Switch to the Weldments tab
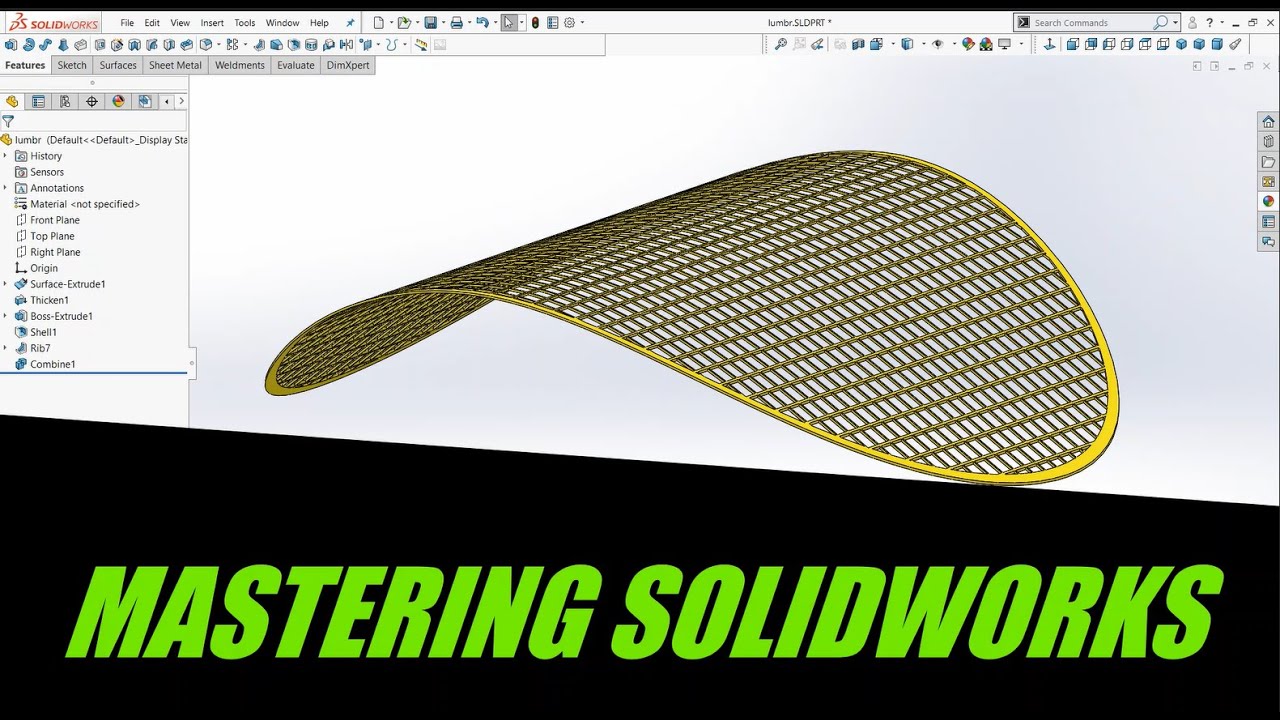This screenshot has height=720, width=1280. pos(240,65)
